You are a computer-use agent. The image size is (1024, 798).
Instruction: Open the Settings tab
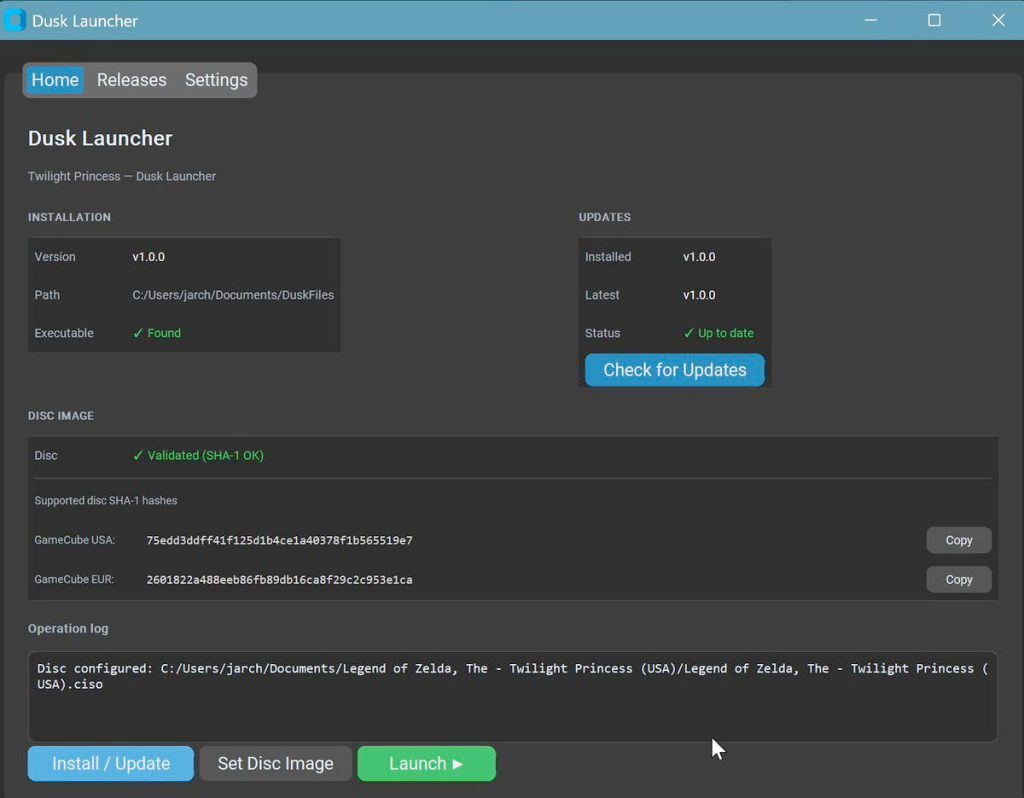point(216,80)
